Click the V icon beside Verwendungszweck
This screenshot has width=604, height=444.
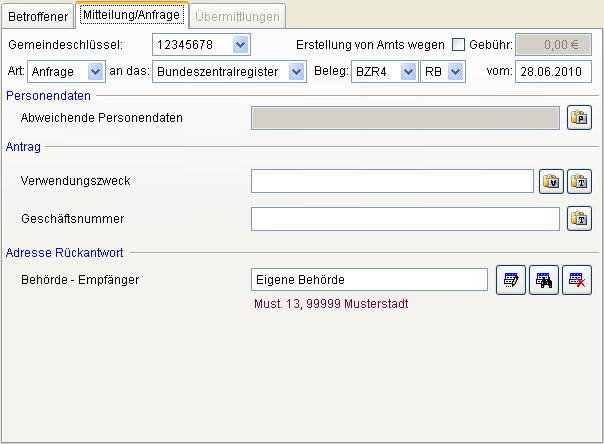click(552, 181)
